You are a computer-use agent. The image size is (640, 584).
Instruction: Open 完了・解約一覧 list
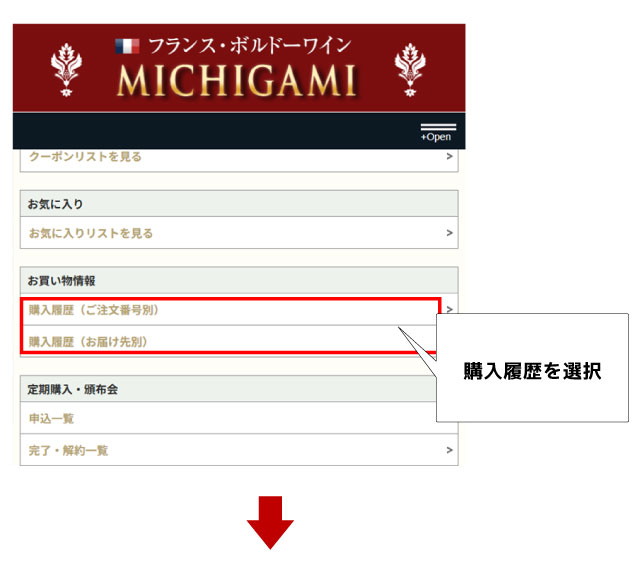(x=69, y=450)
